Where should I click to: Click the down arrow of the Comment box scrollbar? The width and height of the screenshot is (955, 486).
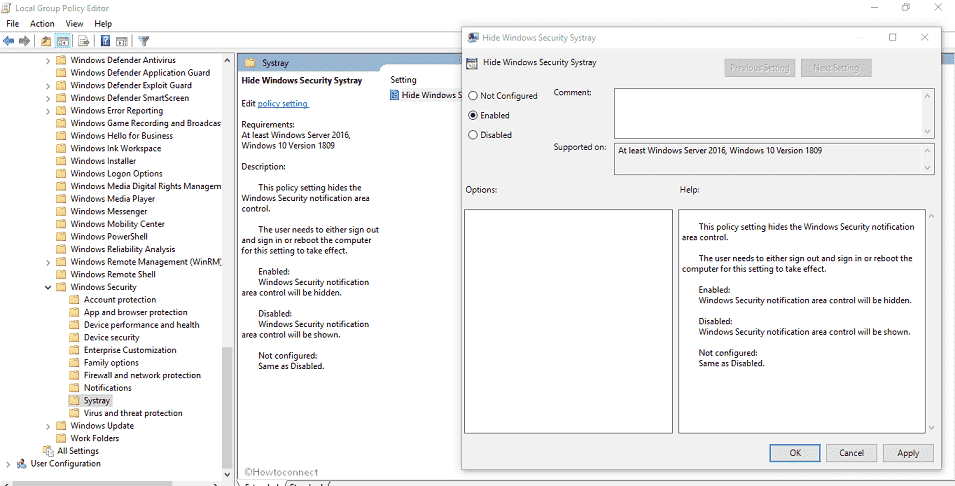pyautogui.click(x=928, y=132)
